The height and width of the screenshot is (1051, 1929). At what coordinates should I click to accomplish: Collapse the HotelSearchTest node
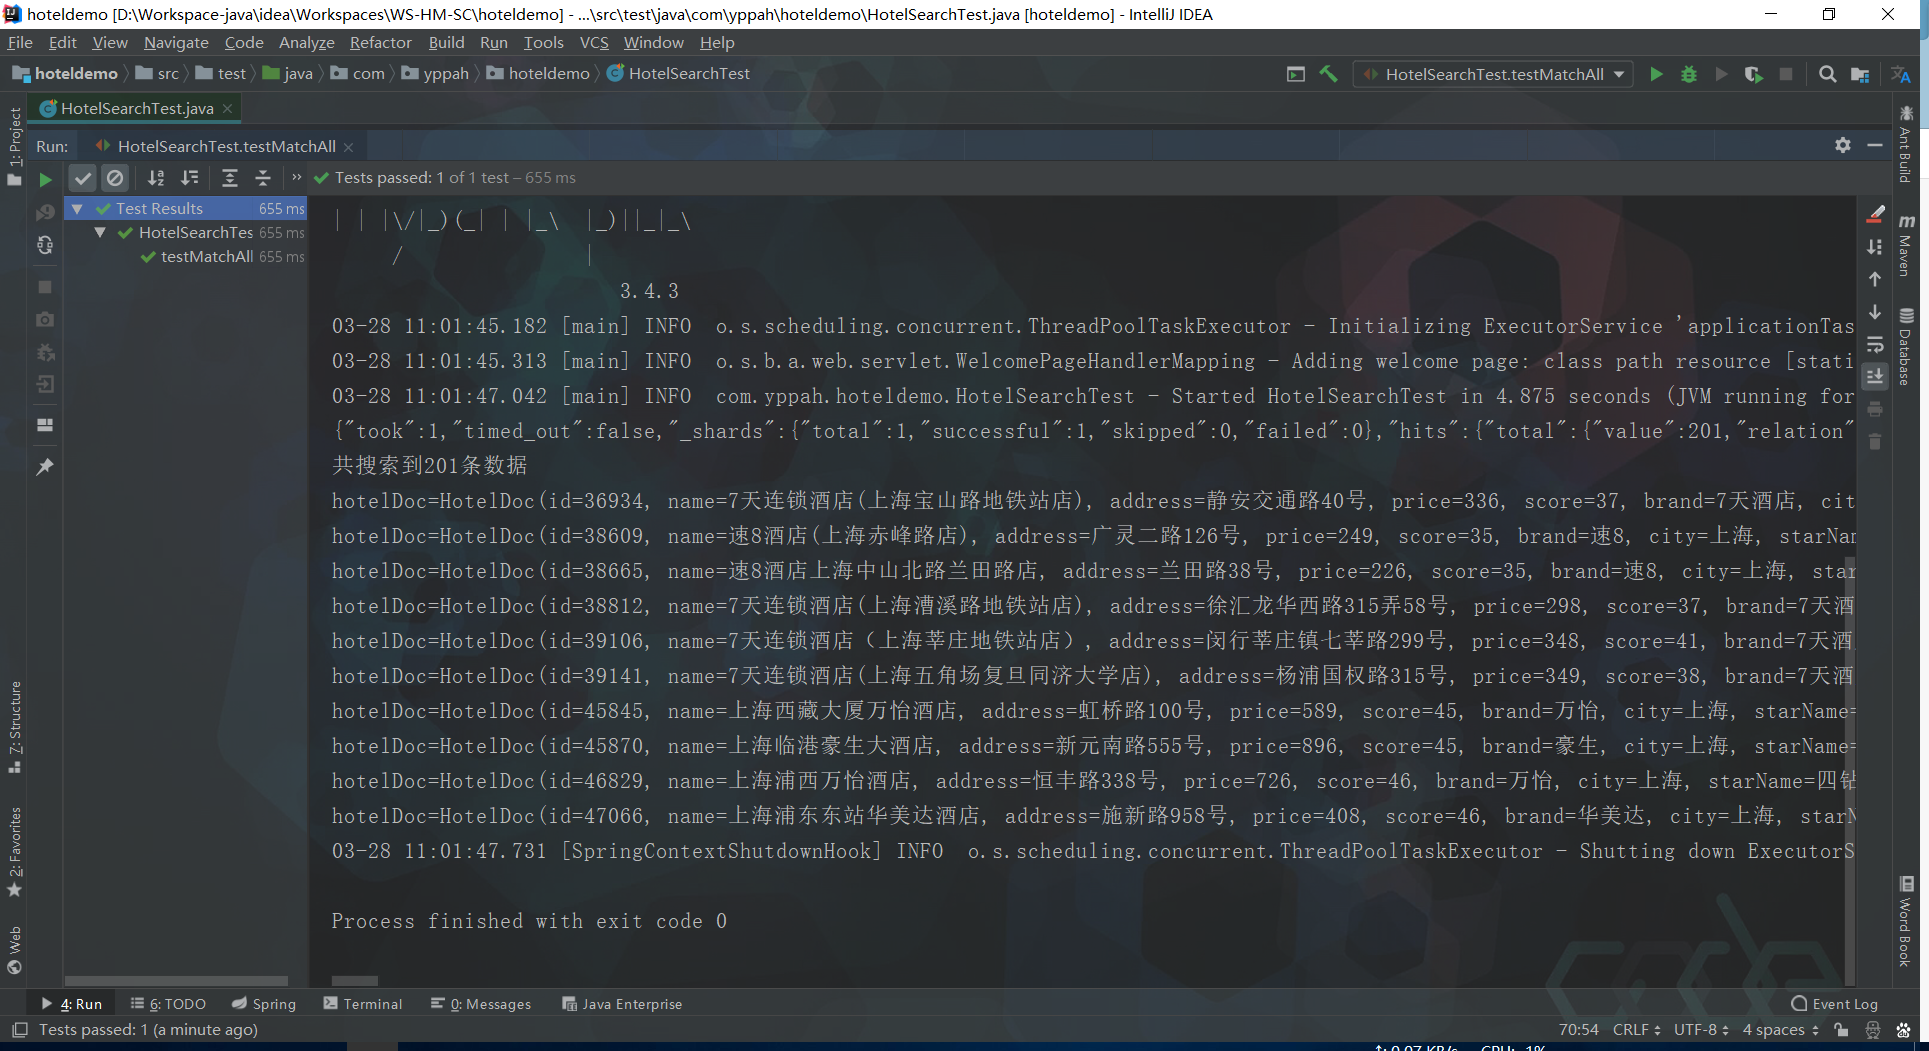[x=99, y=232]
